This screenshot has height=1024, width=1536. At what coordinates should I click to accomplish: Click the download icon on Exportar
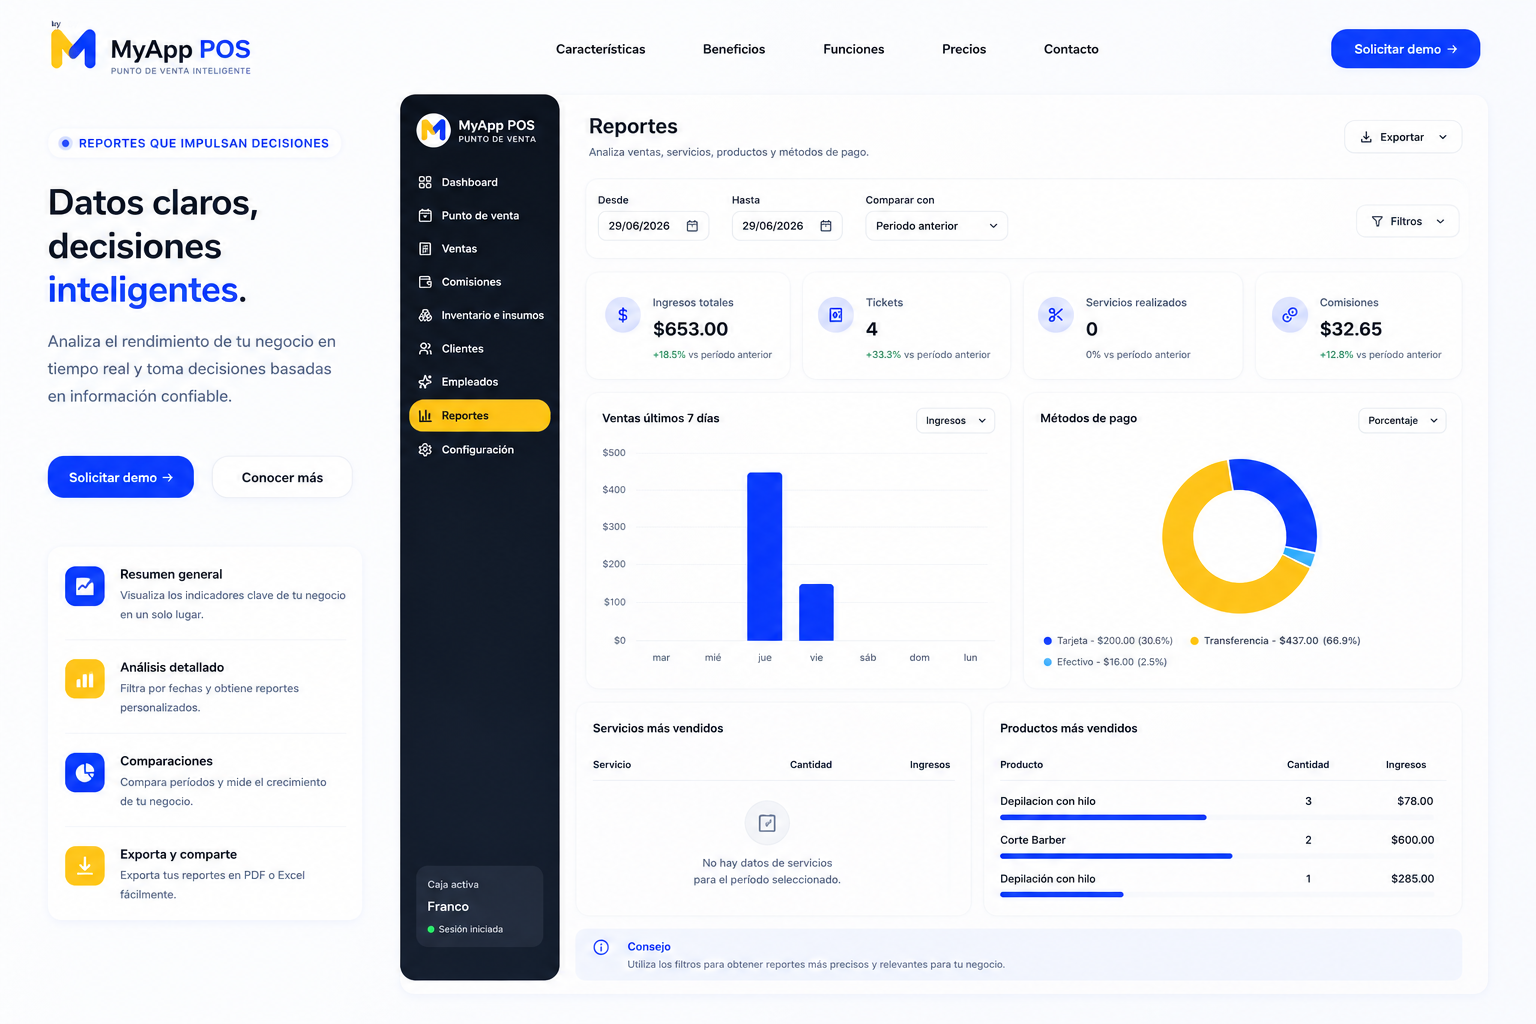[x=1366, y=137]
